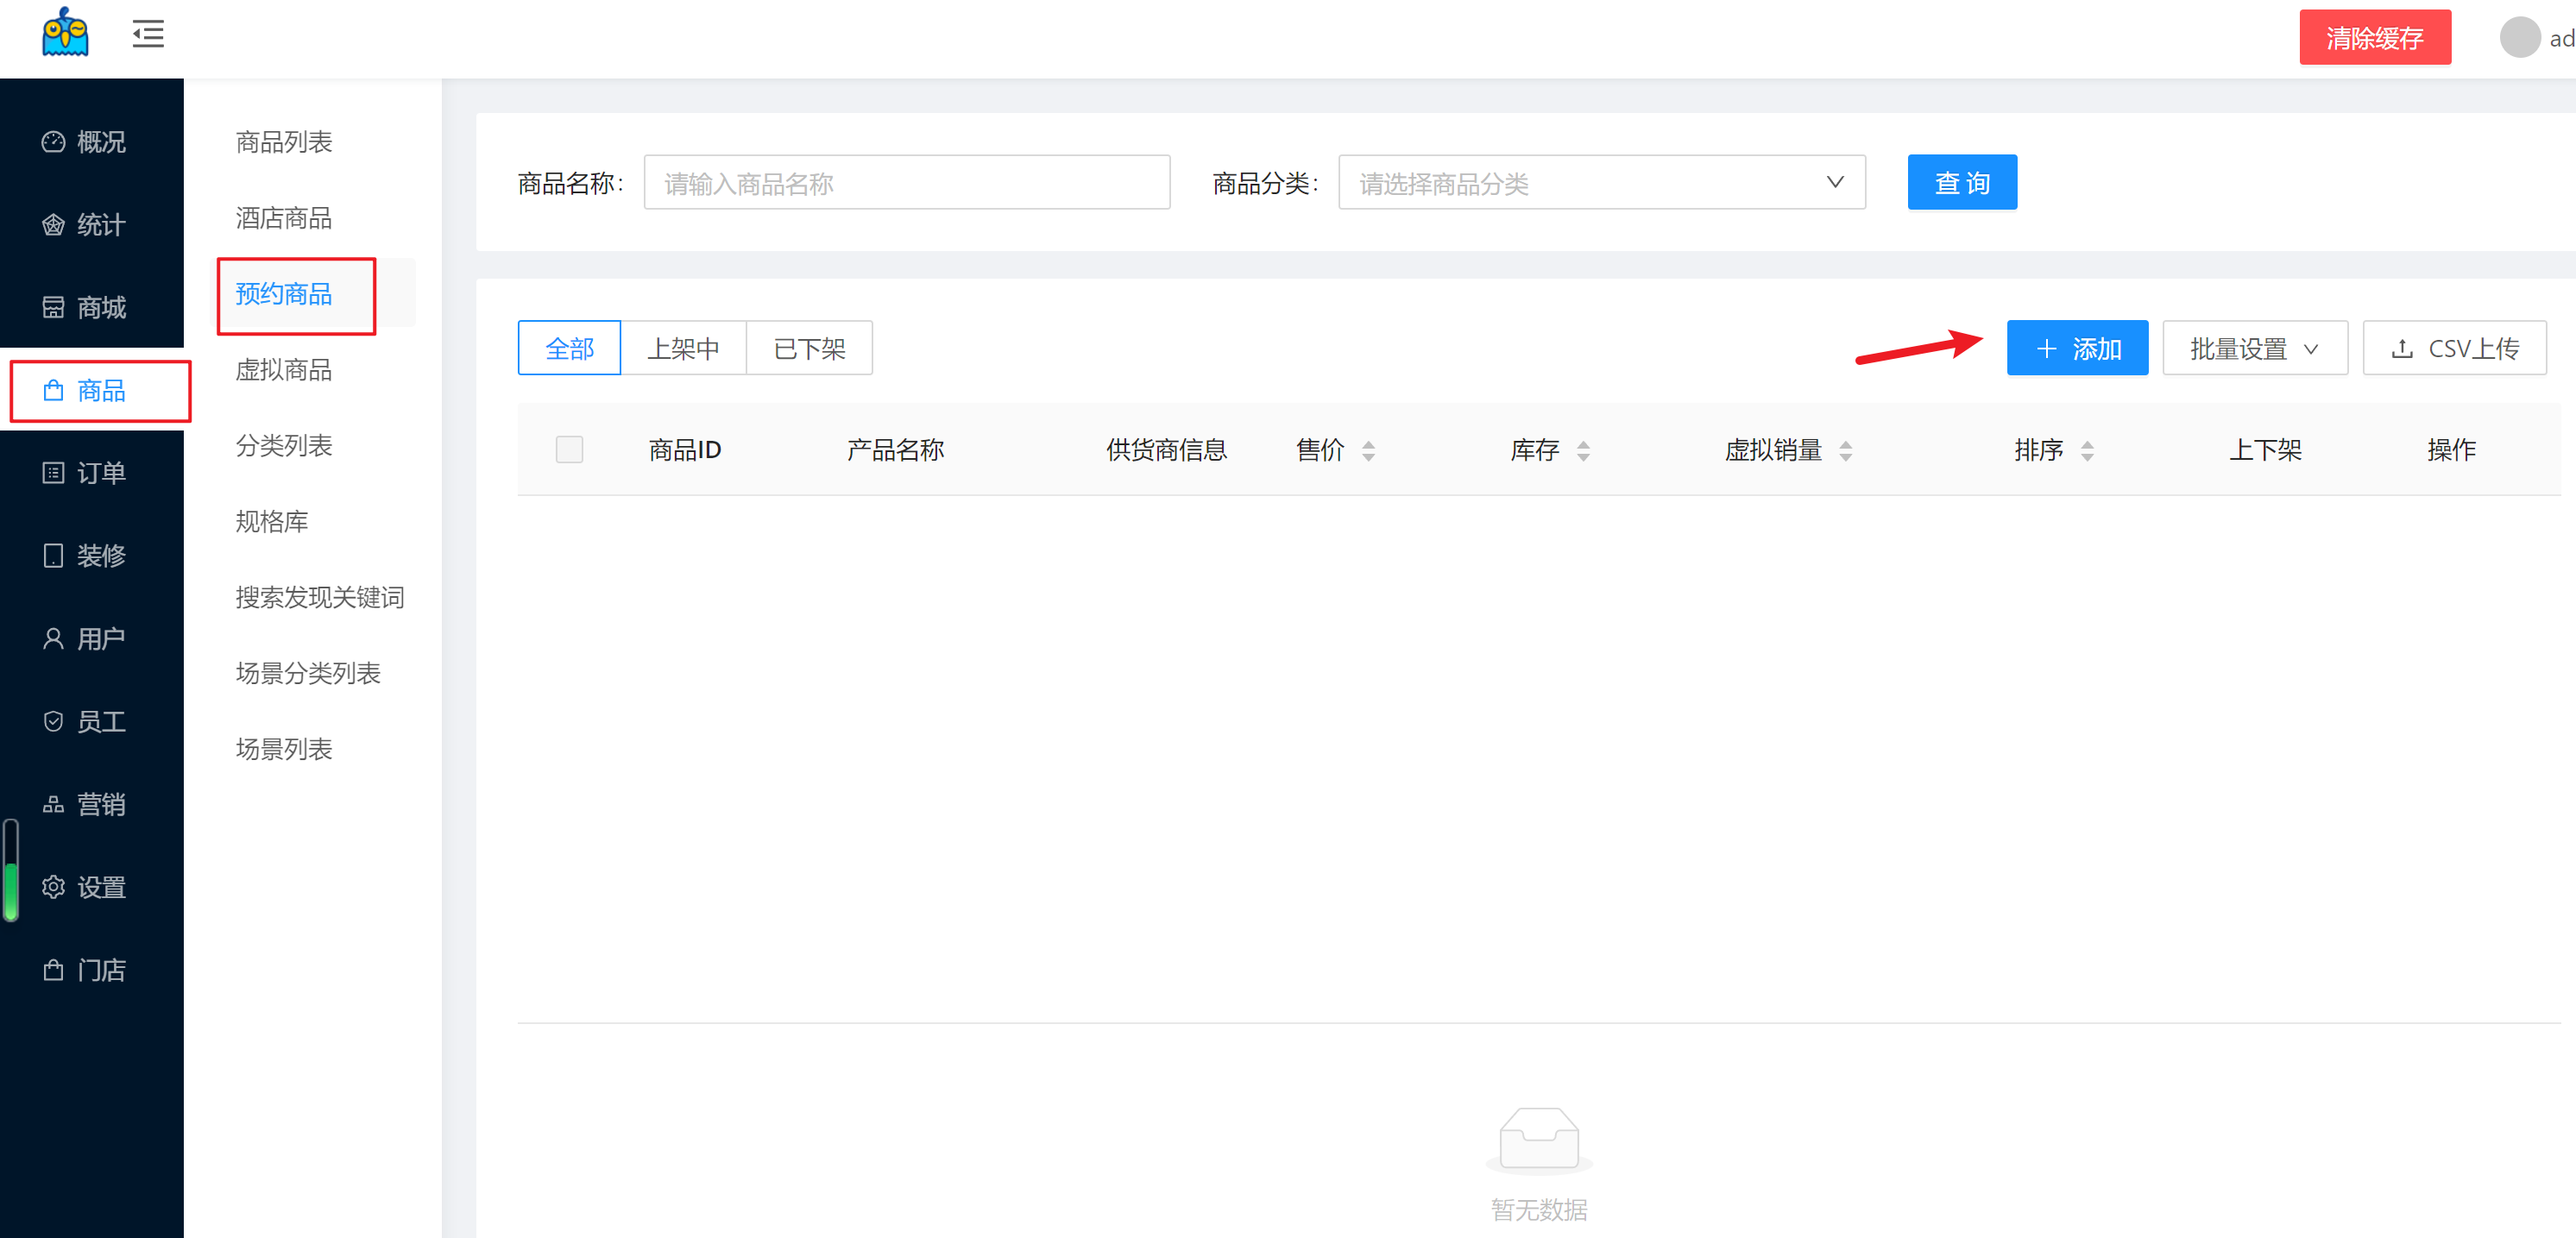2576x1238 pixels.
Task: Open the 商城 mall sidebar icon
Action: pyautogui.click(x=53, y=308)
